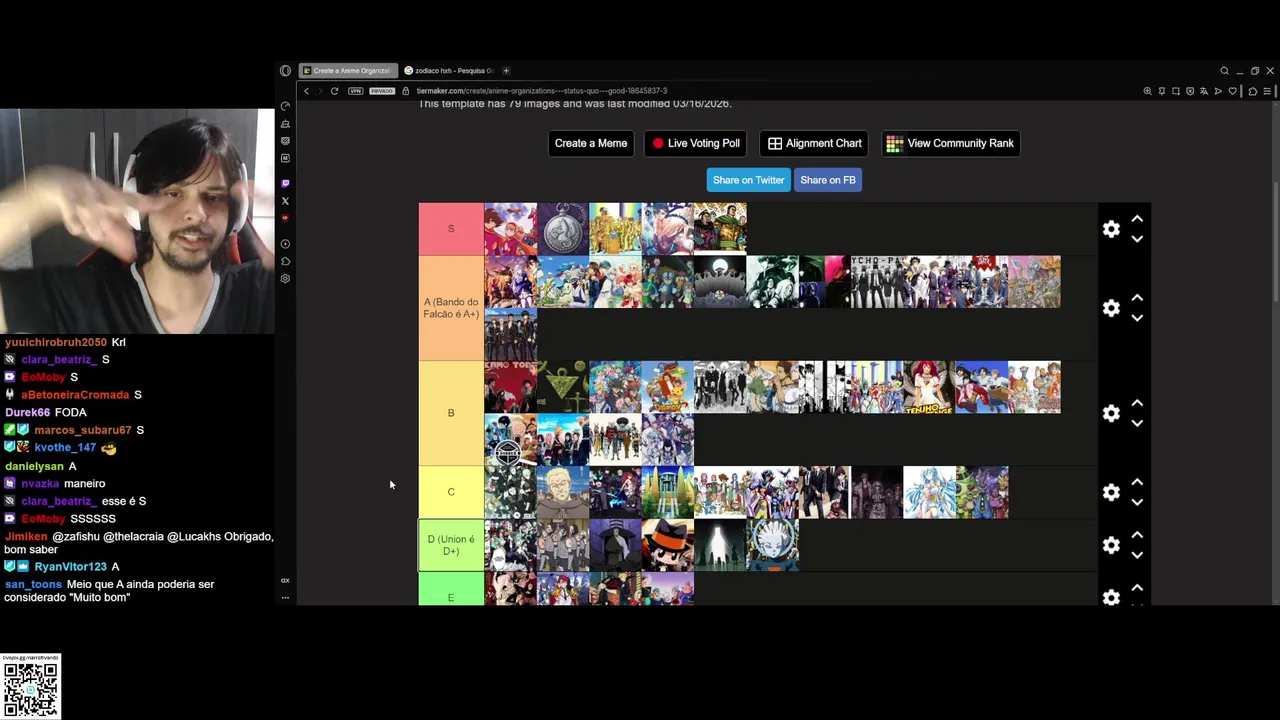Image resolution: width=1280 pixels, height=720 pixels.
Task: Switch to the zodiaco hxh Pesquisa tab
Action: (449, 71)
